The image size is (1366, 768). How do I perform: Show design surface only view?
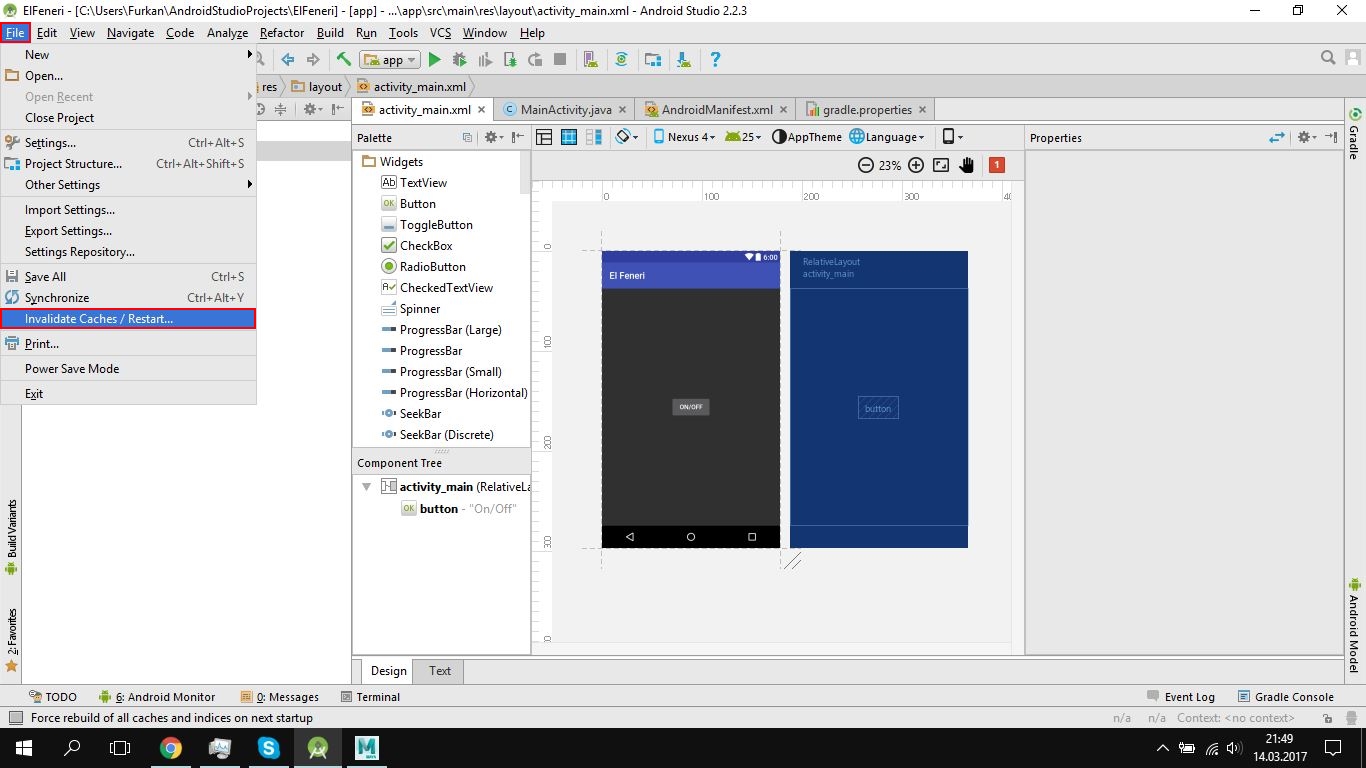[544, 137]
